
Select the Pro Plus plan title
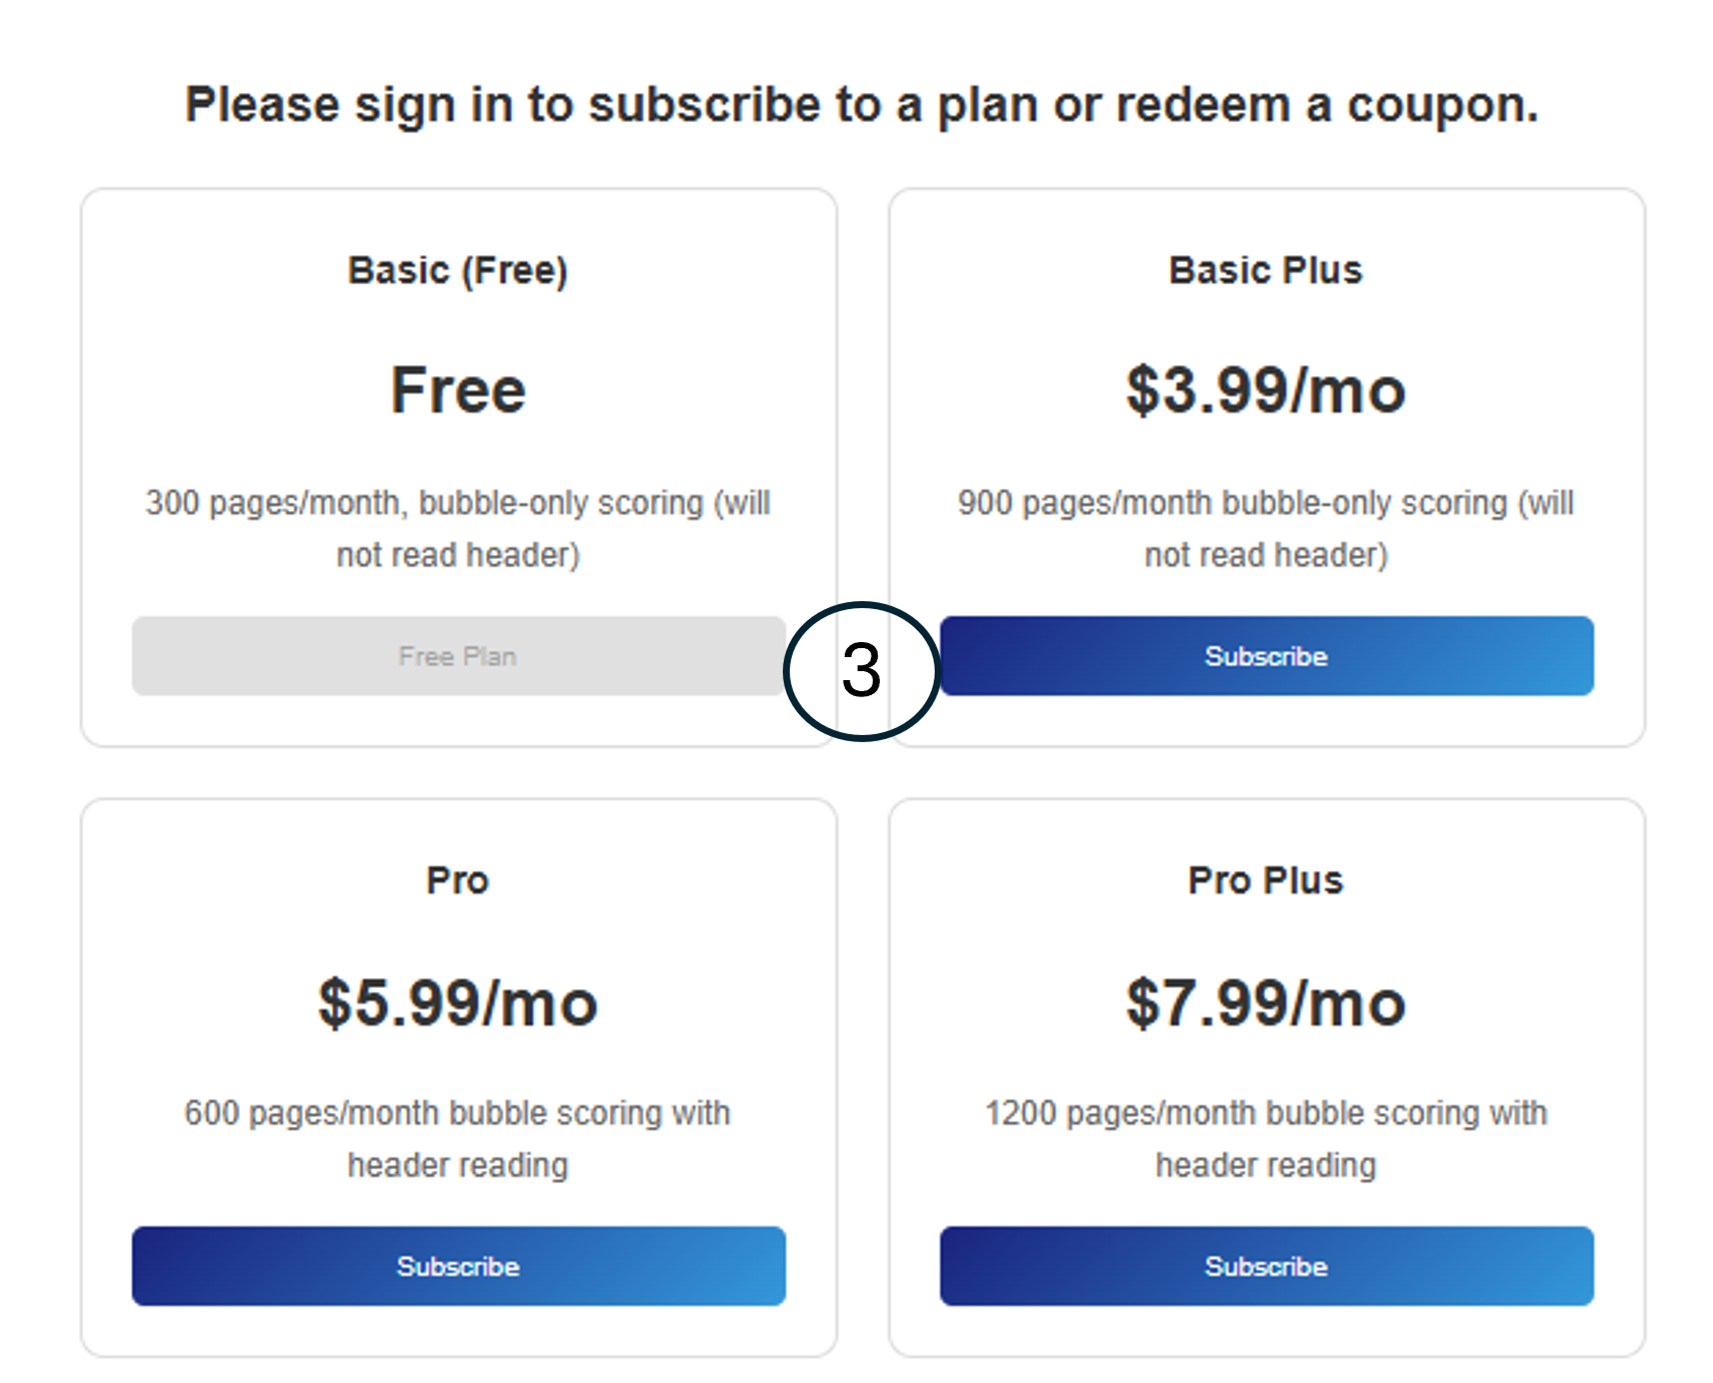(x=1265, y=880)
